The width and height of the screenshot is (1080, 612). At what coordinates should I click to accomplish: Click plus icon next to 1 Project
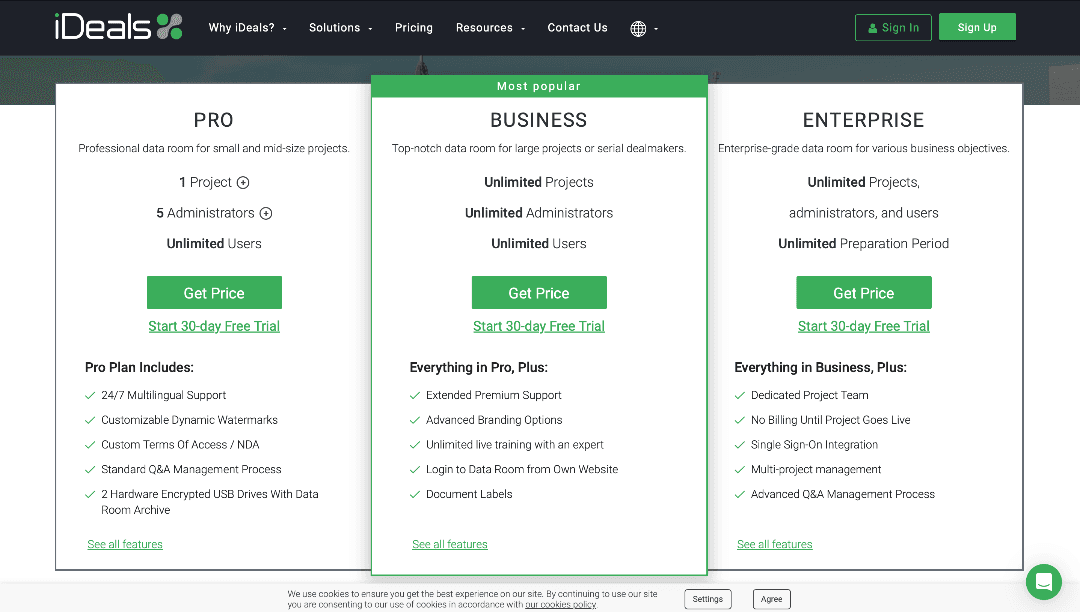pyautogui.click(x=243, y=183)
